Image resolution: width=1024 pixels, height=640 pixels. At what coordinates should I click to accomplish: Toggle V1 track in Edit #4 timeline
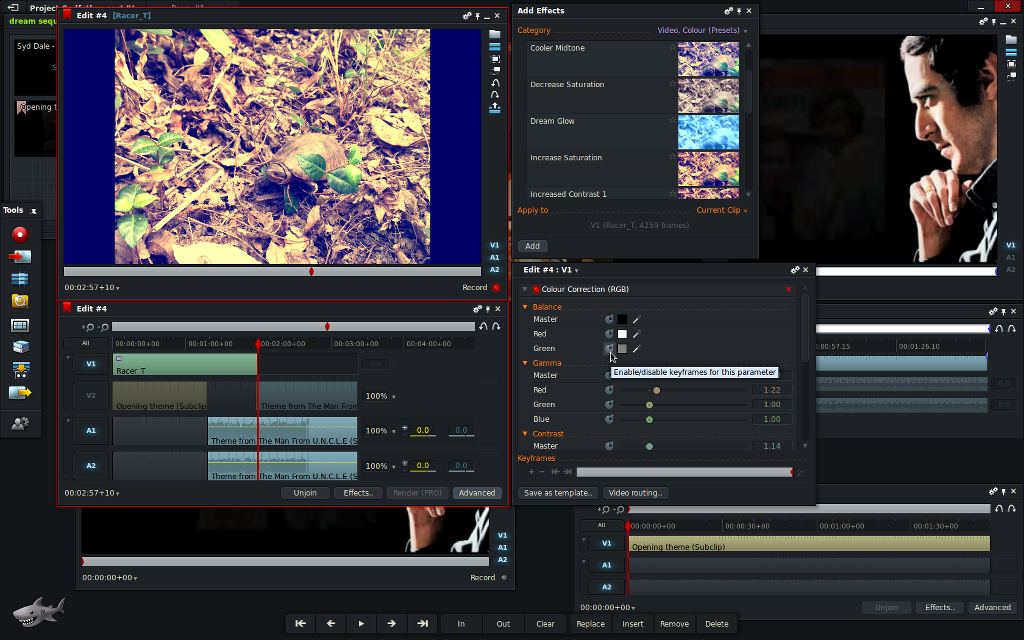pos(91,364)
